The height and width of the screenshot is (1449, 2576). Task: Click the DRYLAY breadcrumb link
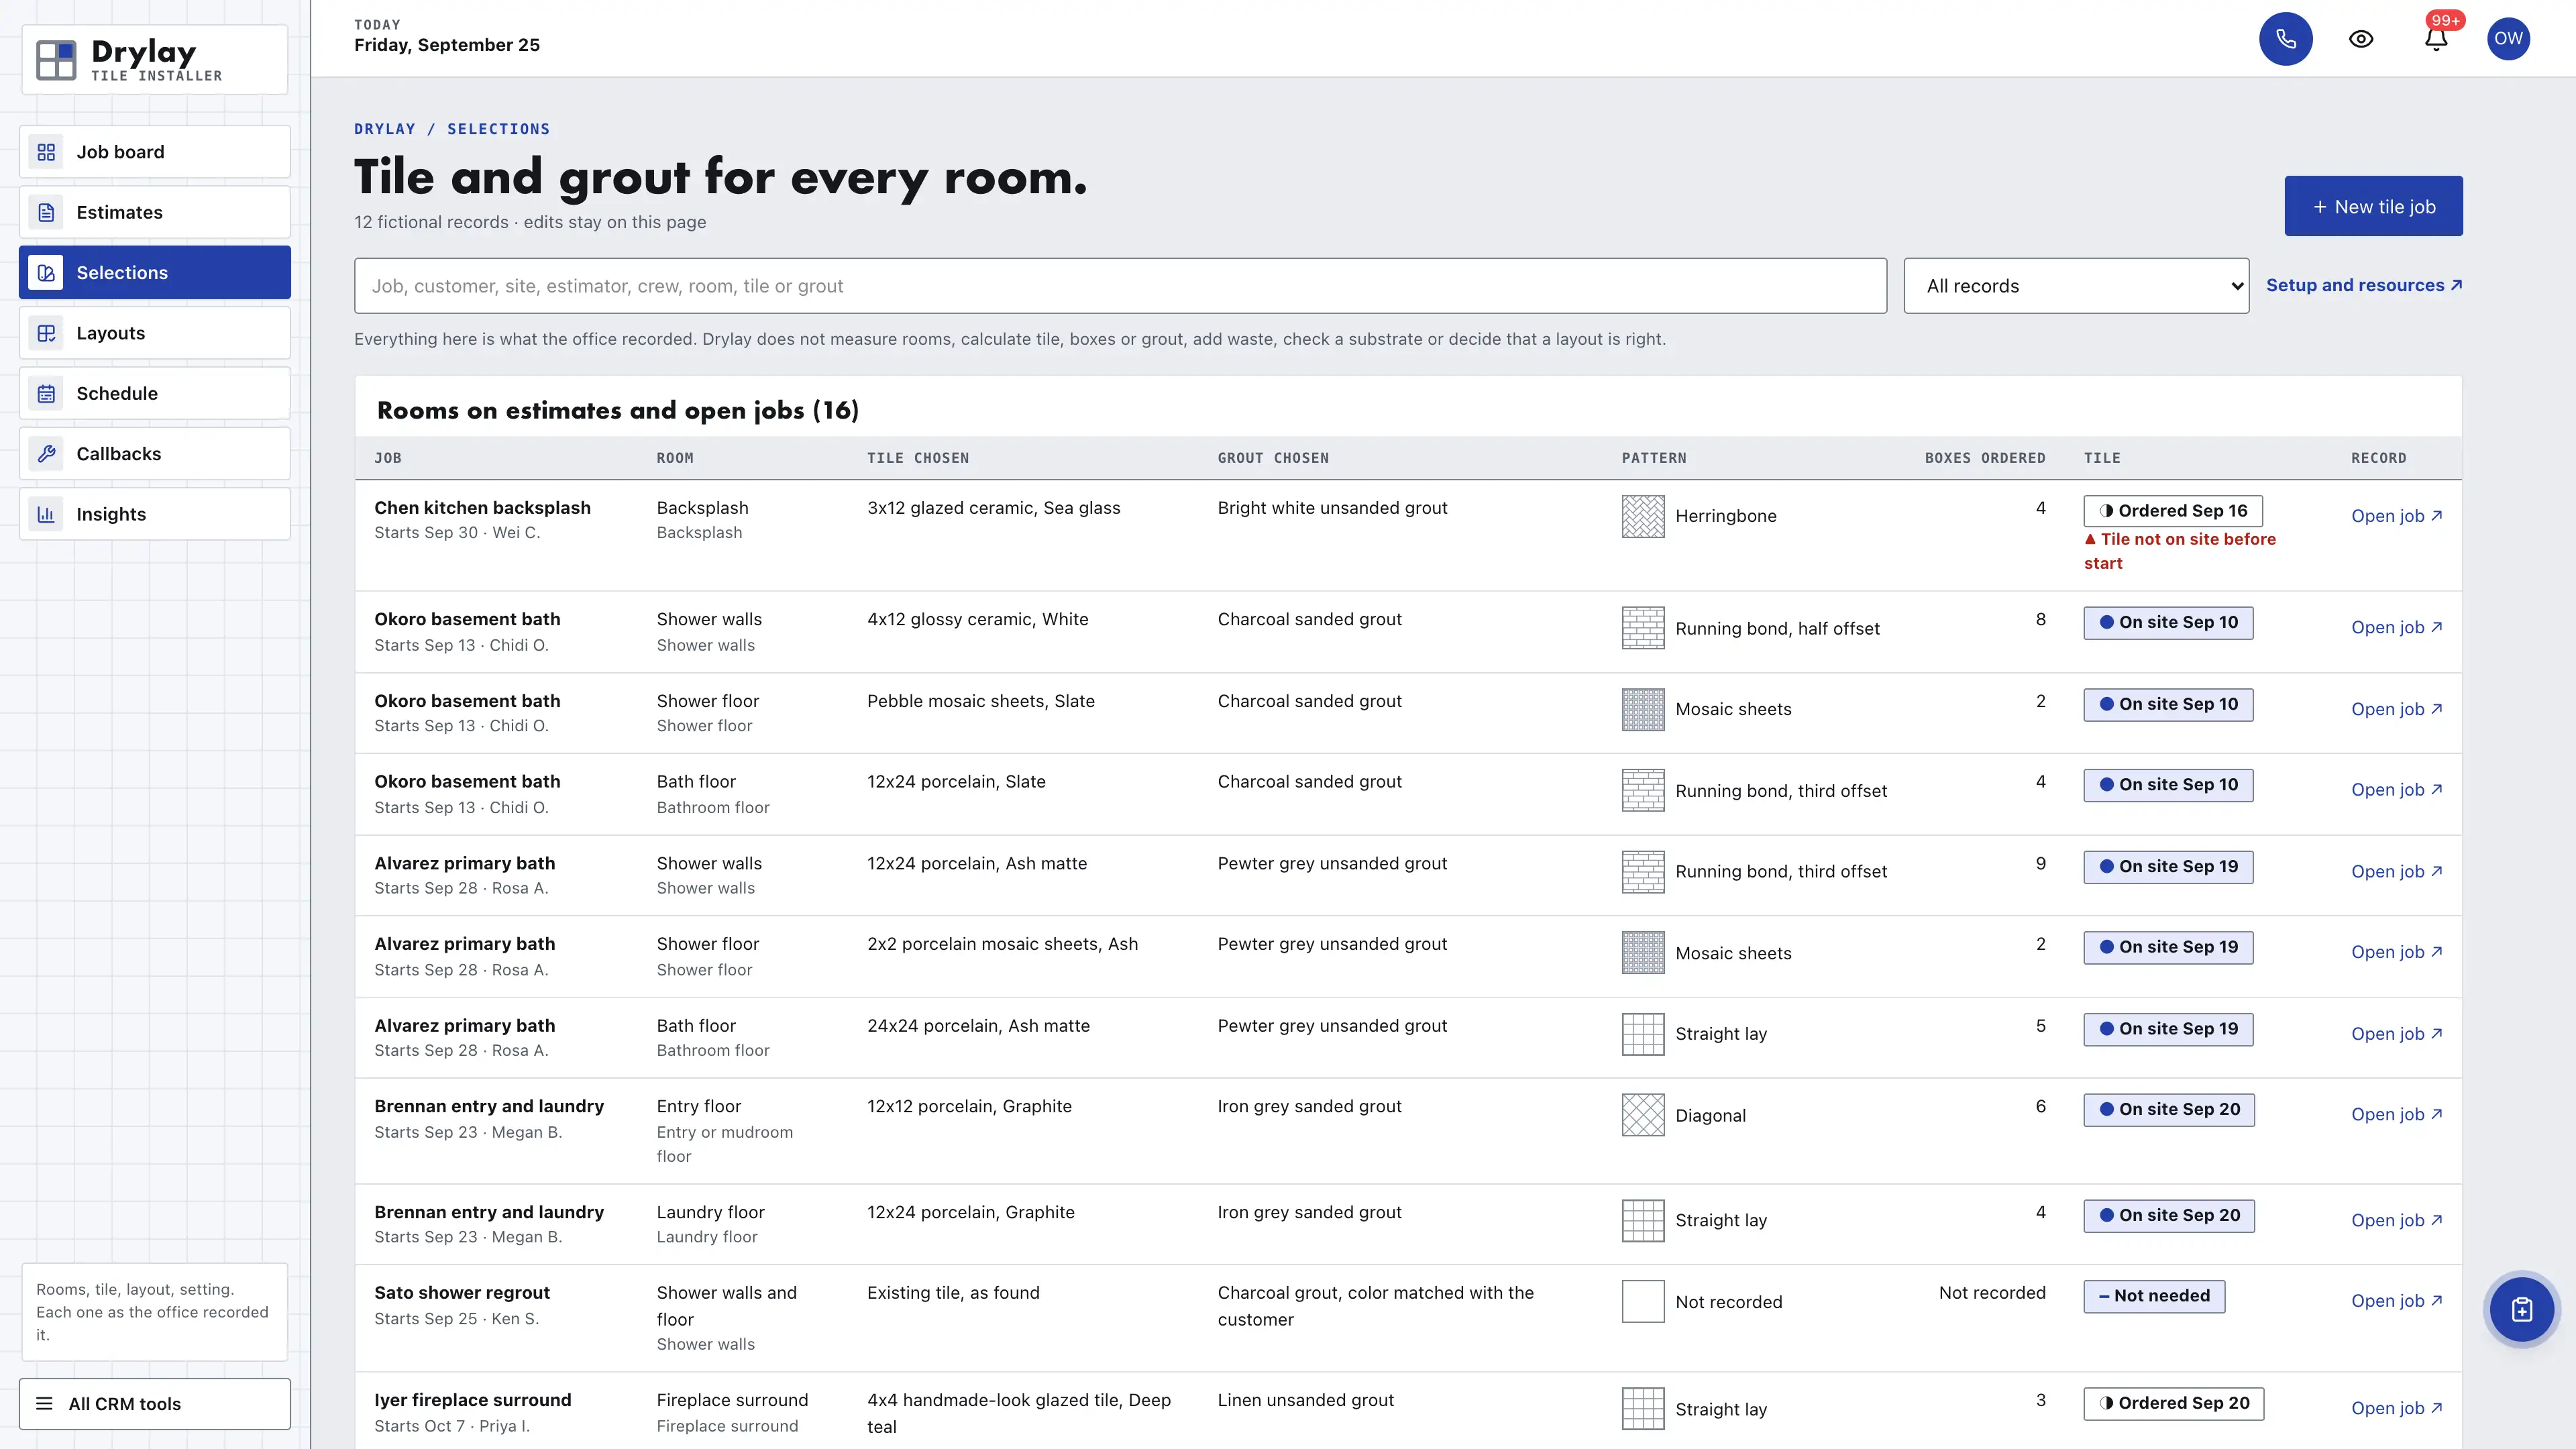point(384,129)
